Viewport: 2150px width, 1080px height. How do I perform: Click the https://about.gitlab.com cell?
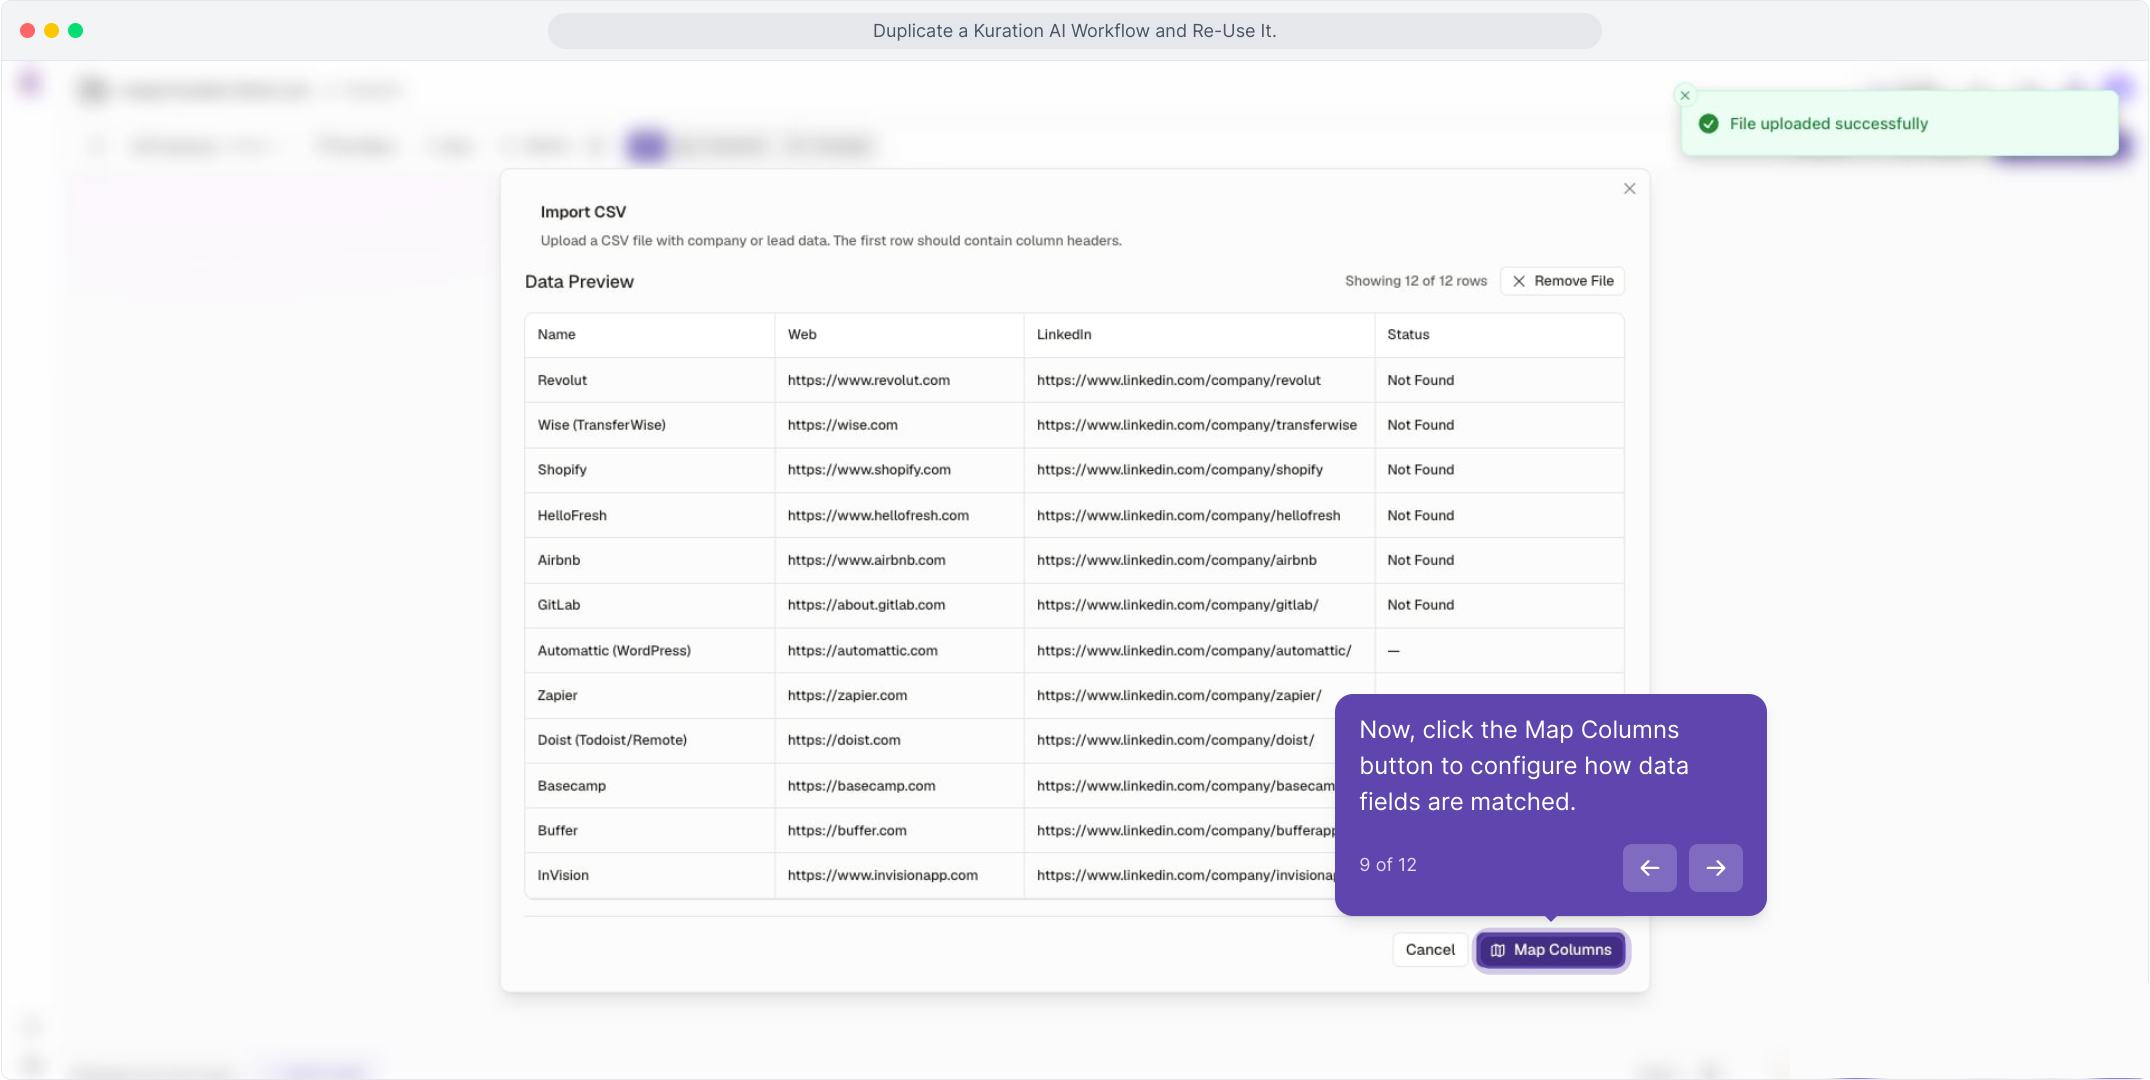pos(899,605)
